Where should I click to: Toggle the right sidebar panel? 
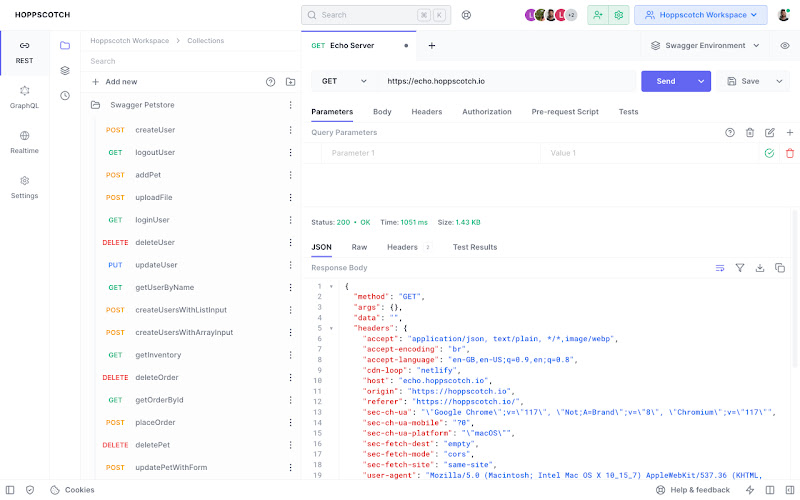[790, 490]
